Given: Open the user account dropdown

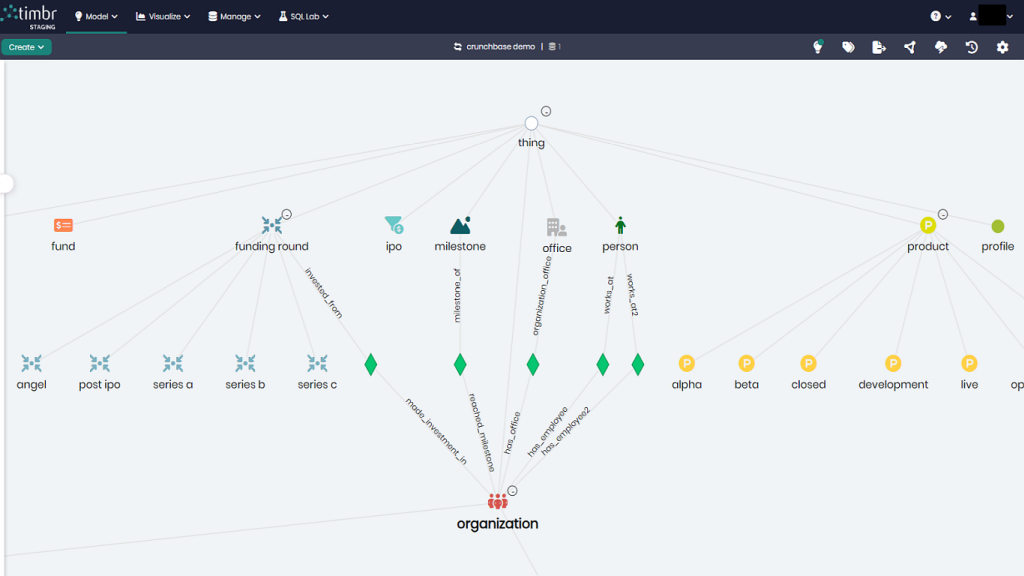Looking at the screenshot, I should (x=991, y=16).
